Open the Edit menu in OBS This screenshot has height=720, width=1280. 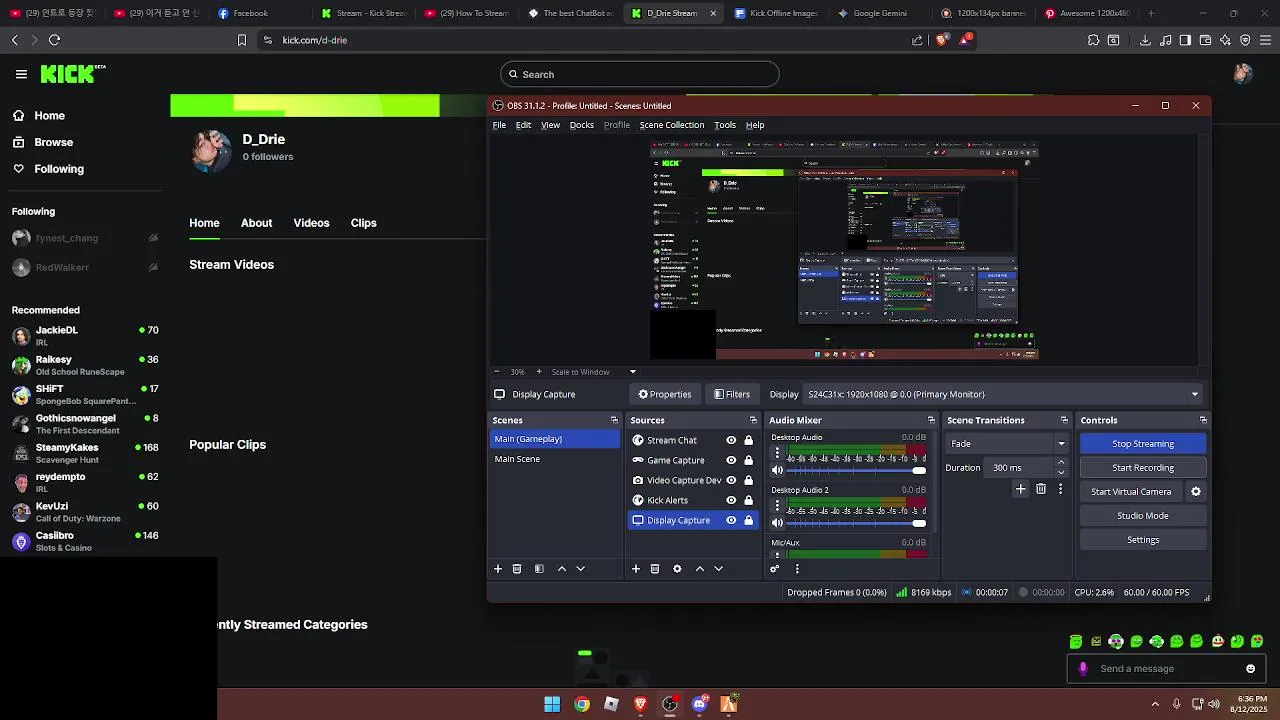tap(523, 125)
